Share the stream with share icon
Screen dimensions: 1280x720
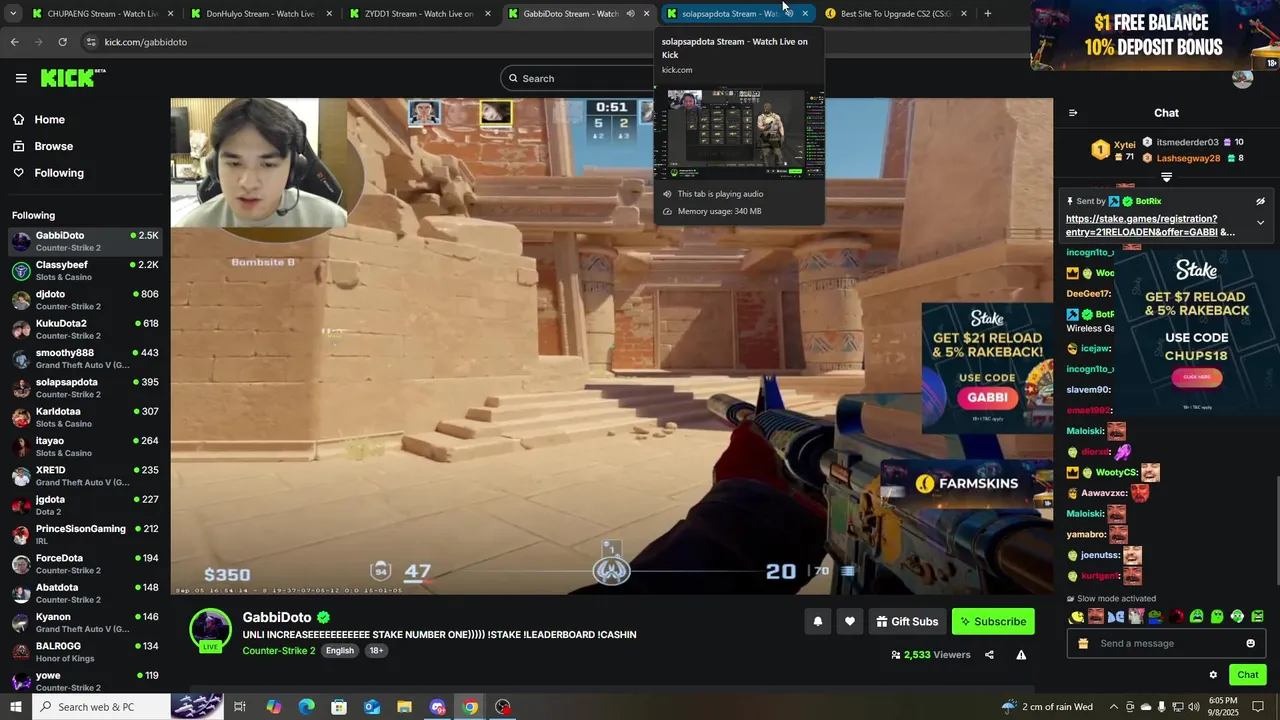pyautogui.click(x=989, y=655)
